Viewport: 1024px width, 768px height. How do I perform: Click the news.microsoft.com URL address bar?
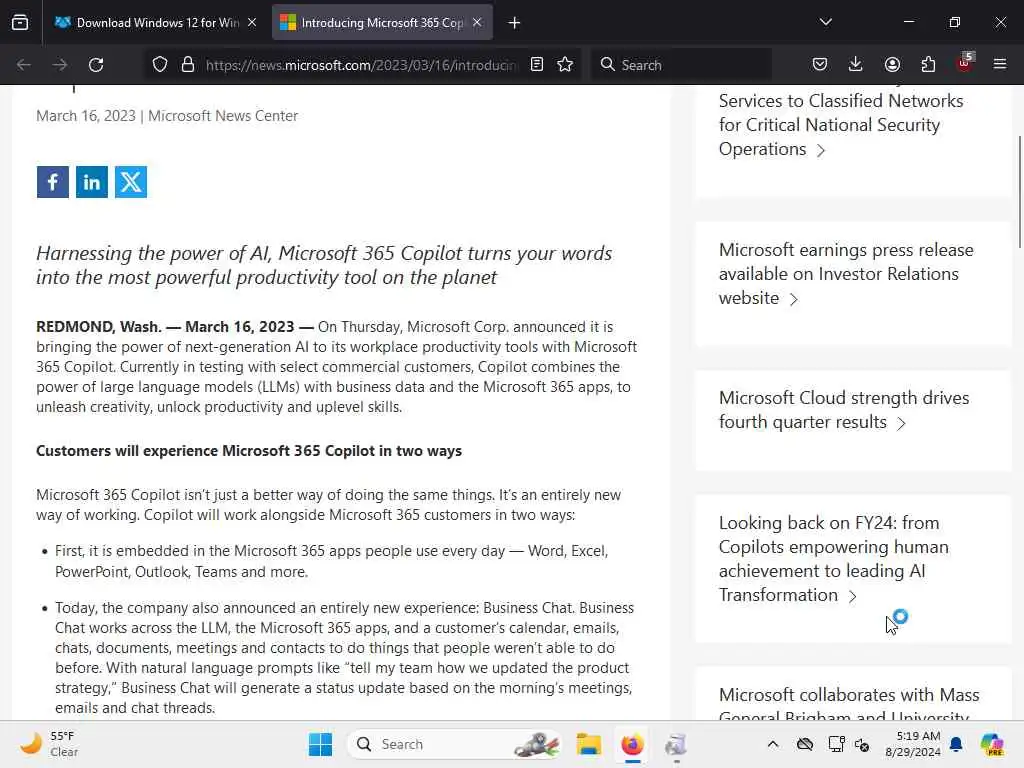pyautogui.click(x=360, y=65)
